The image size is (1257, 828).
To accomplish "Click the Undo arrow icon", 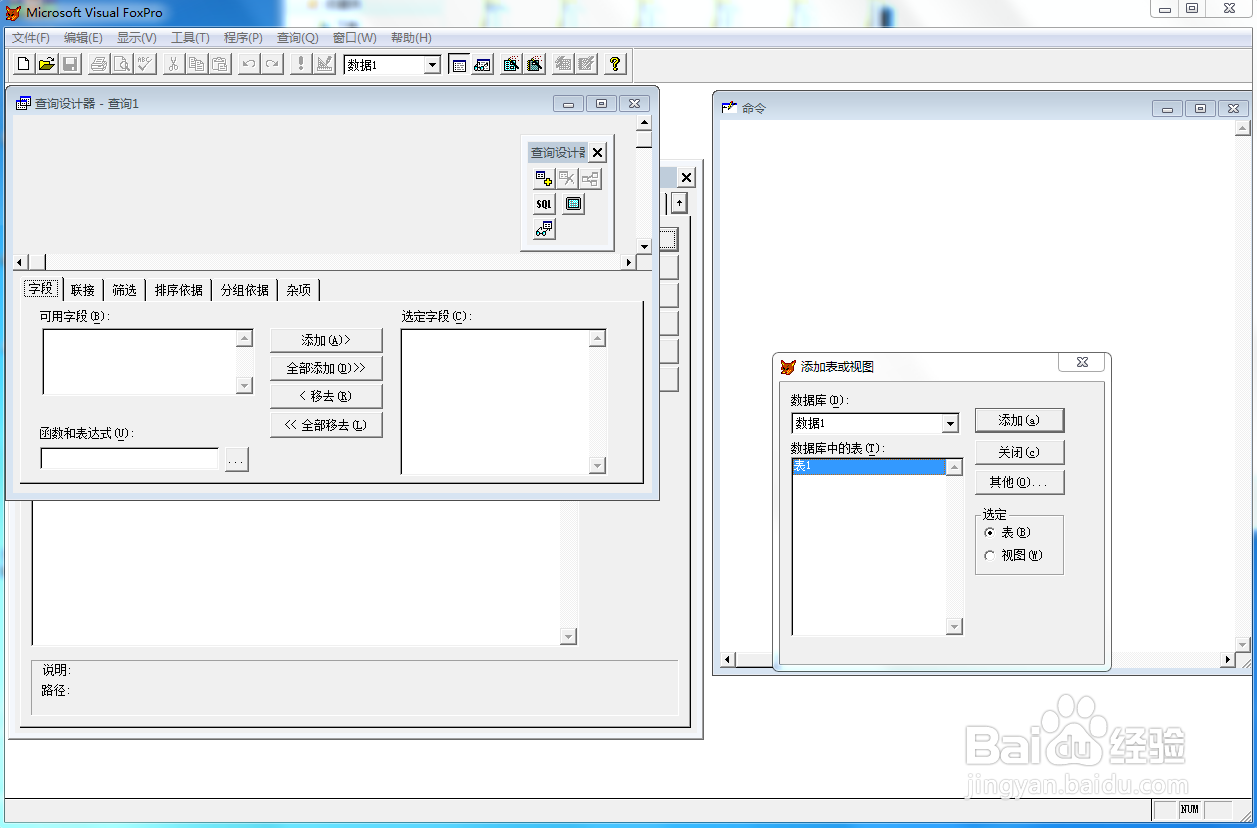I will (248, 65).
